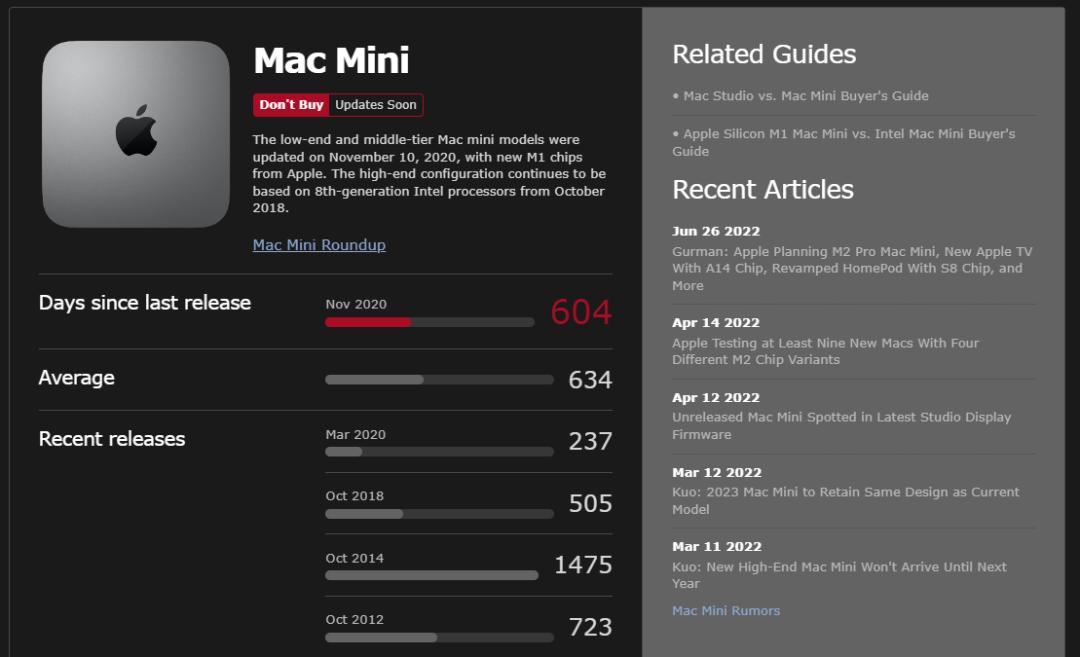Select the Updates Soon label

point(375,104)
